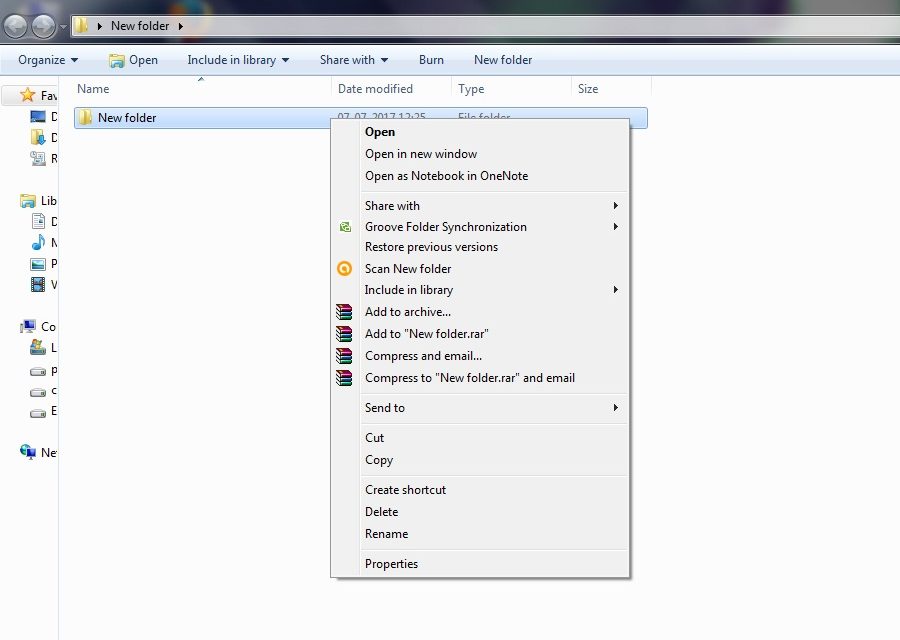Select "Restore previous versions" from the menu
Viewport: 900px width, 640px height.
pyautogui.click(x=430, y=247)
